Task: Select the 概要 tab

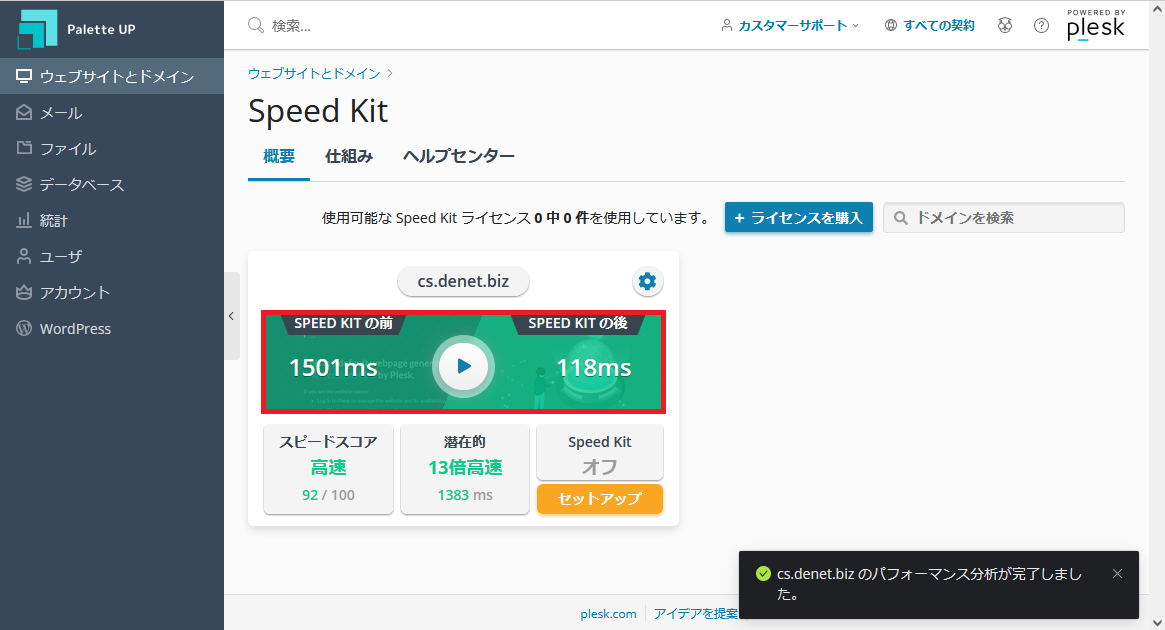Action: [279, 157]
